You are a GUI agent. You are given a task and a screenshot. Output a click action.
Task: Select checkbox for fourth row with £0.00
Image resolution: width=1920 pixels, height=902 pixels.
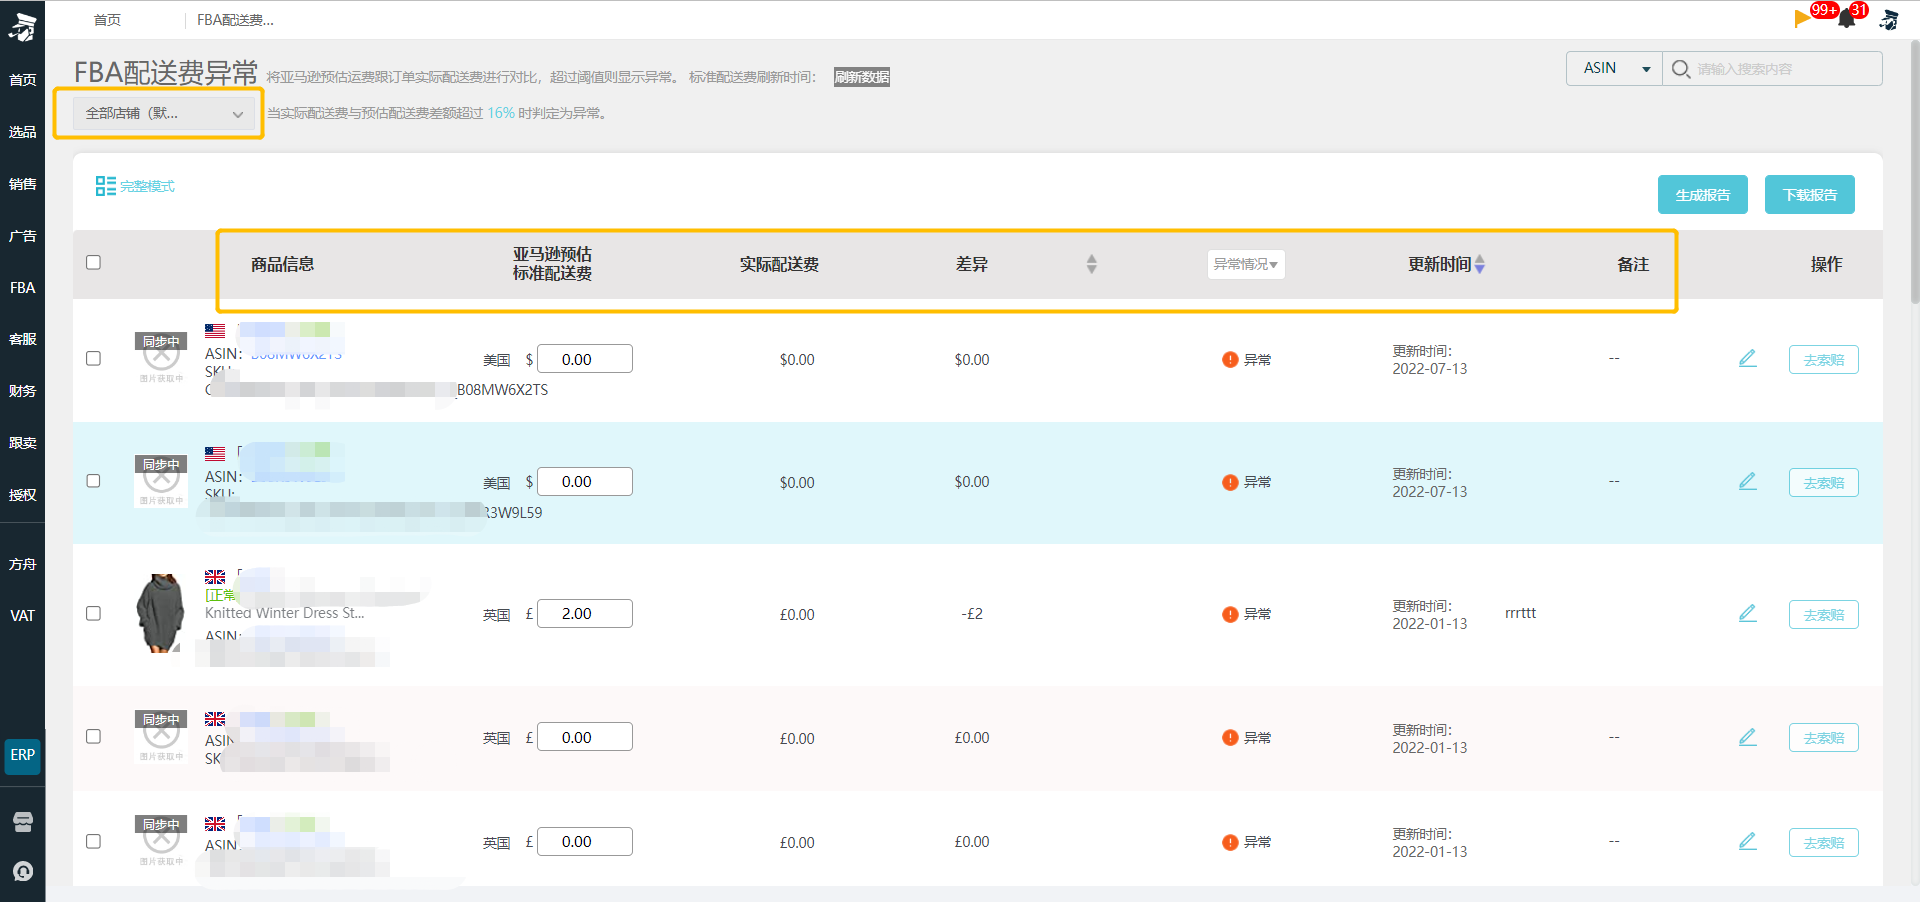point(94,736)
